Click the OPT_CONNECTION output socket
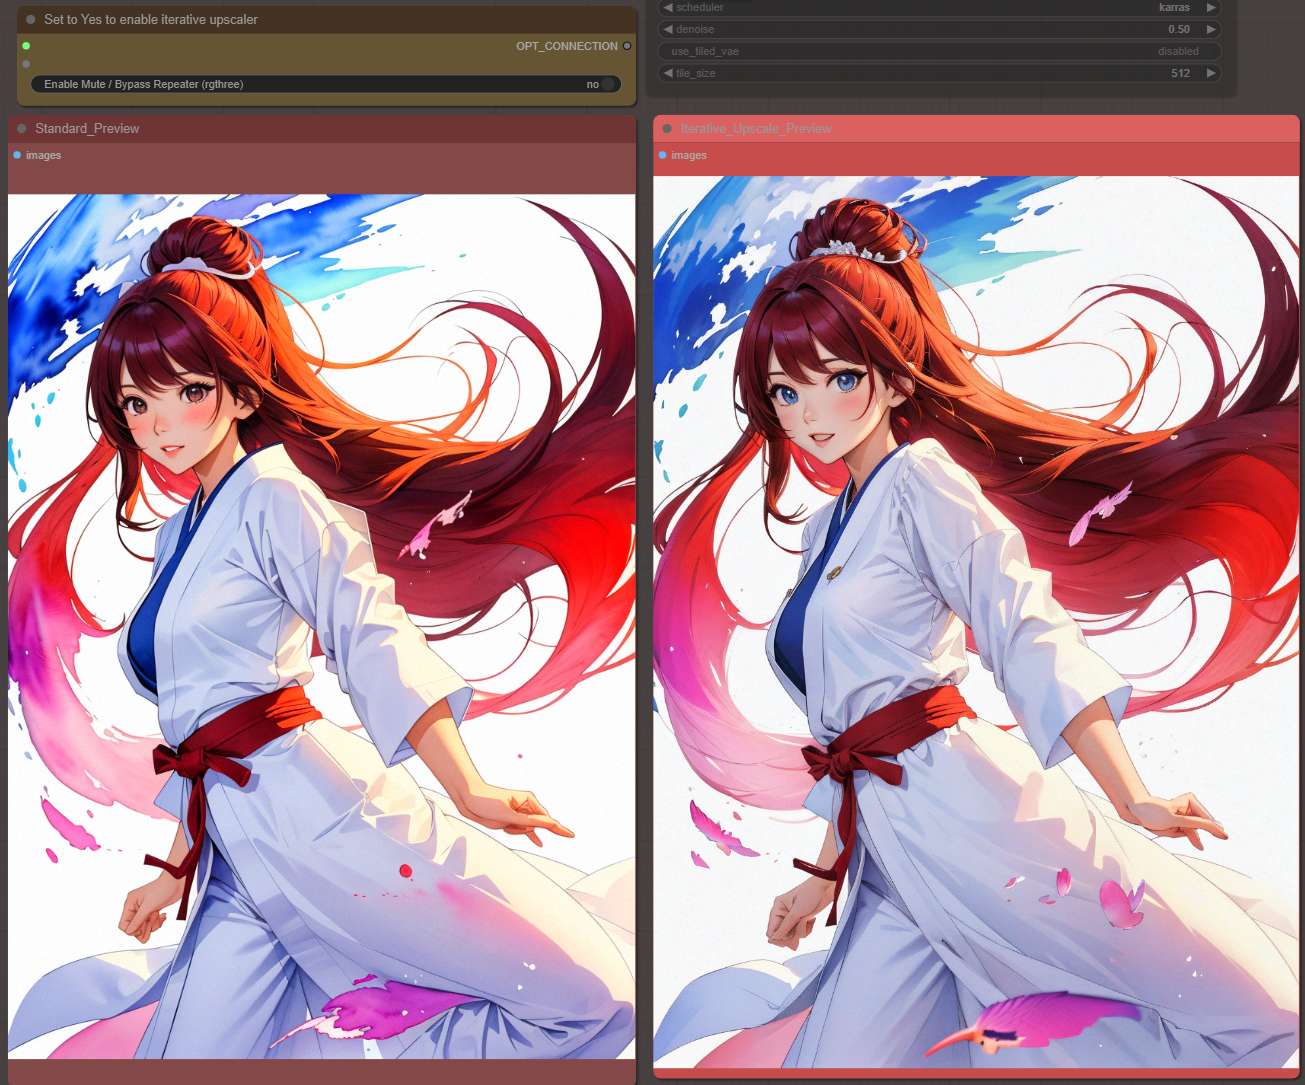 tap(627, 46)
